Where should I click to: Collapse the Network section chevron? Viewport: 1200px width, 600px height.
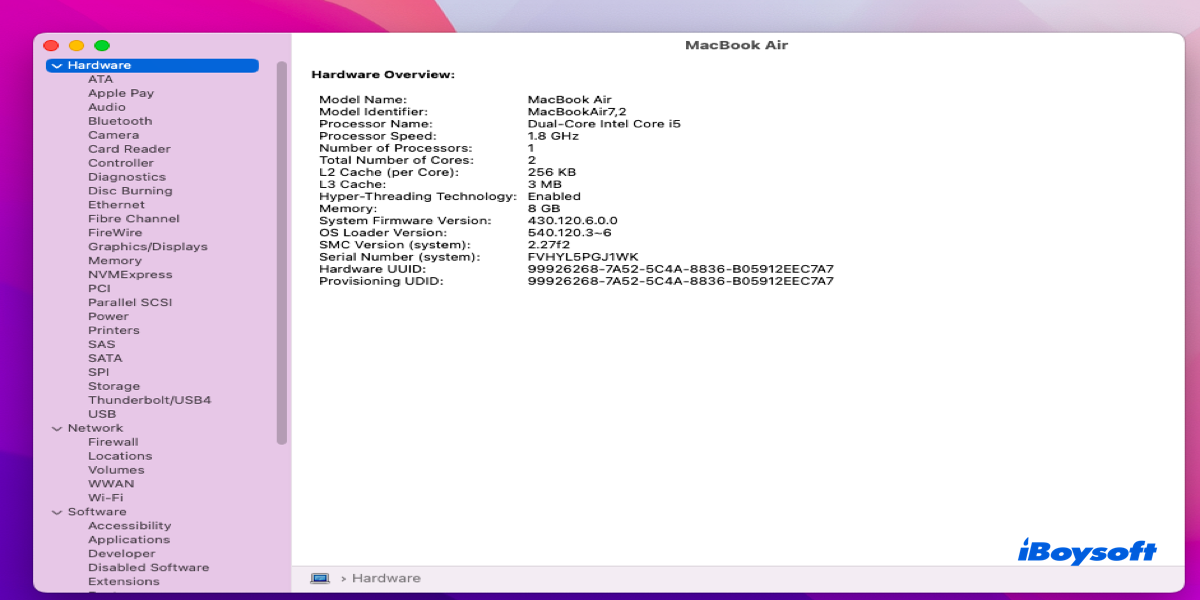tap(57, 428)
